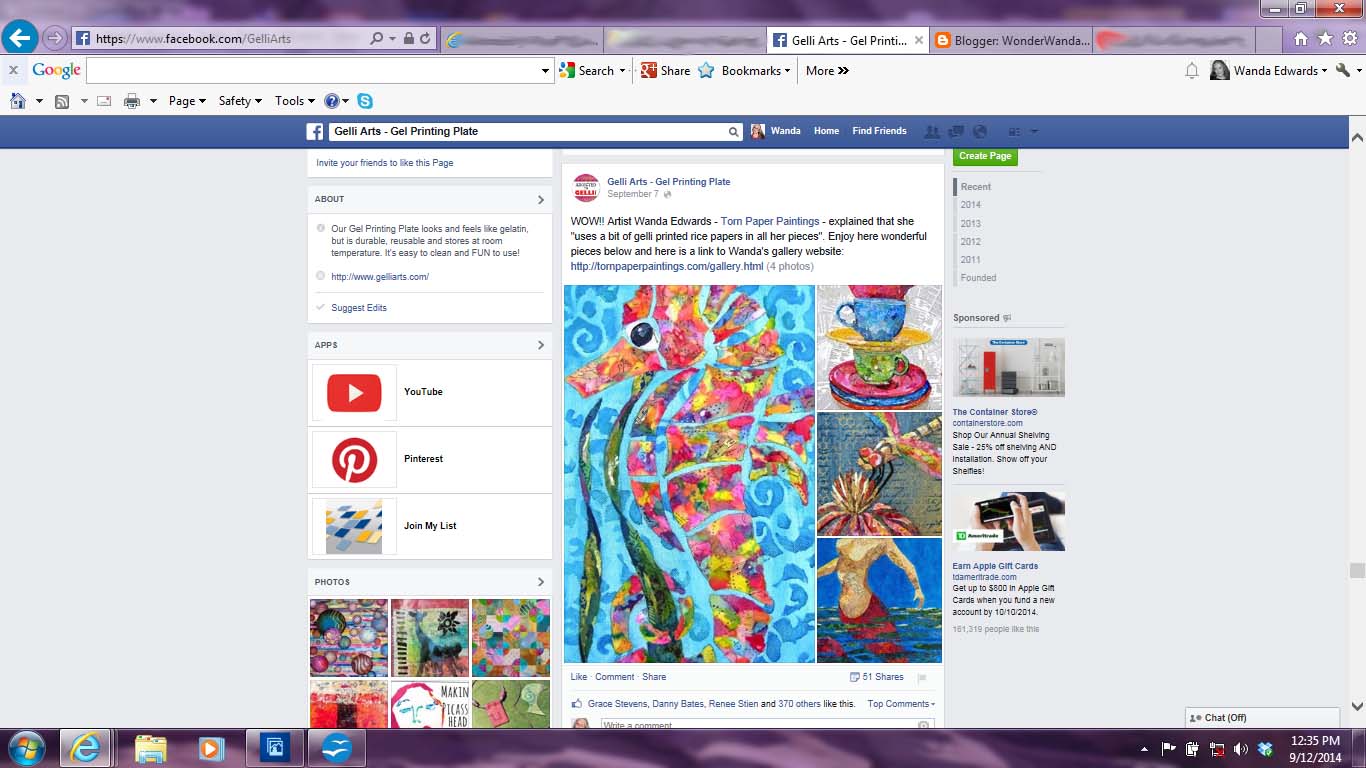The height and width of the screenshot is (768, 1366).
Task: Open the Google search box history dropdown
Action: coord(545,70)
